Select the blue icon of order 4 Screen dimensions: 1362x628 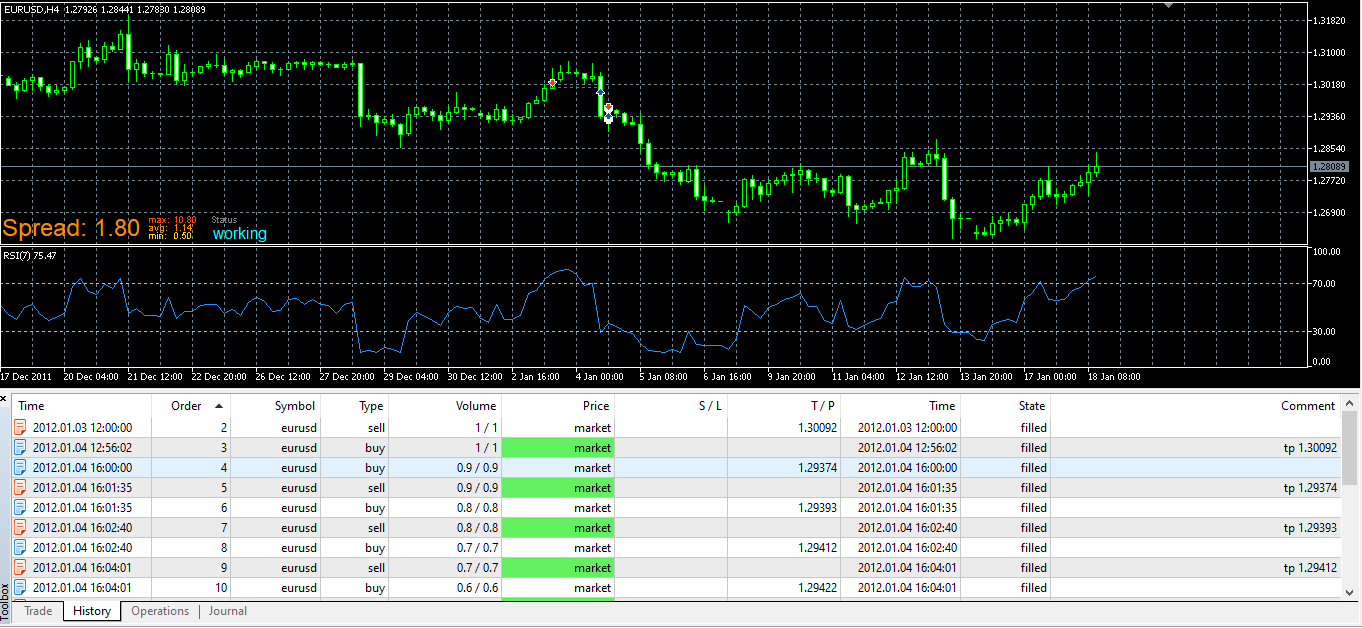pos(21,468)
